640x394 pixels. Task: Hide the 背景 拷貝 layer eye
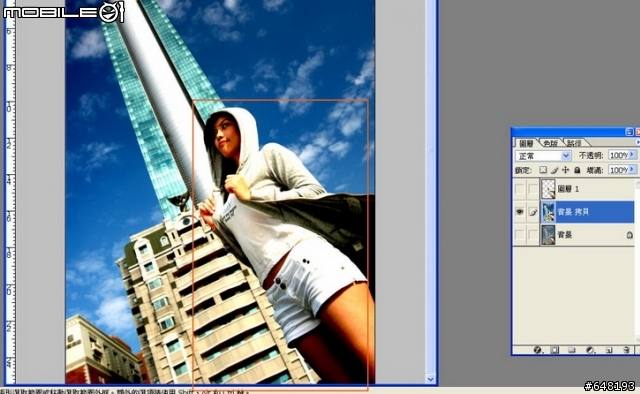(x=520, y=212)
